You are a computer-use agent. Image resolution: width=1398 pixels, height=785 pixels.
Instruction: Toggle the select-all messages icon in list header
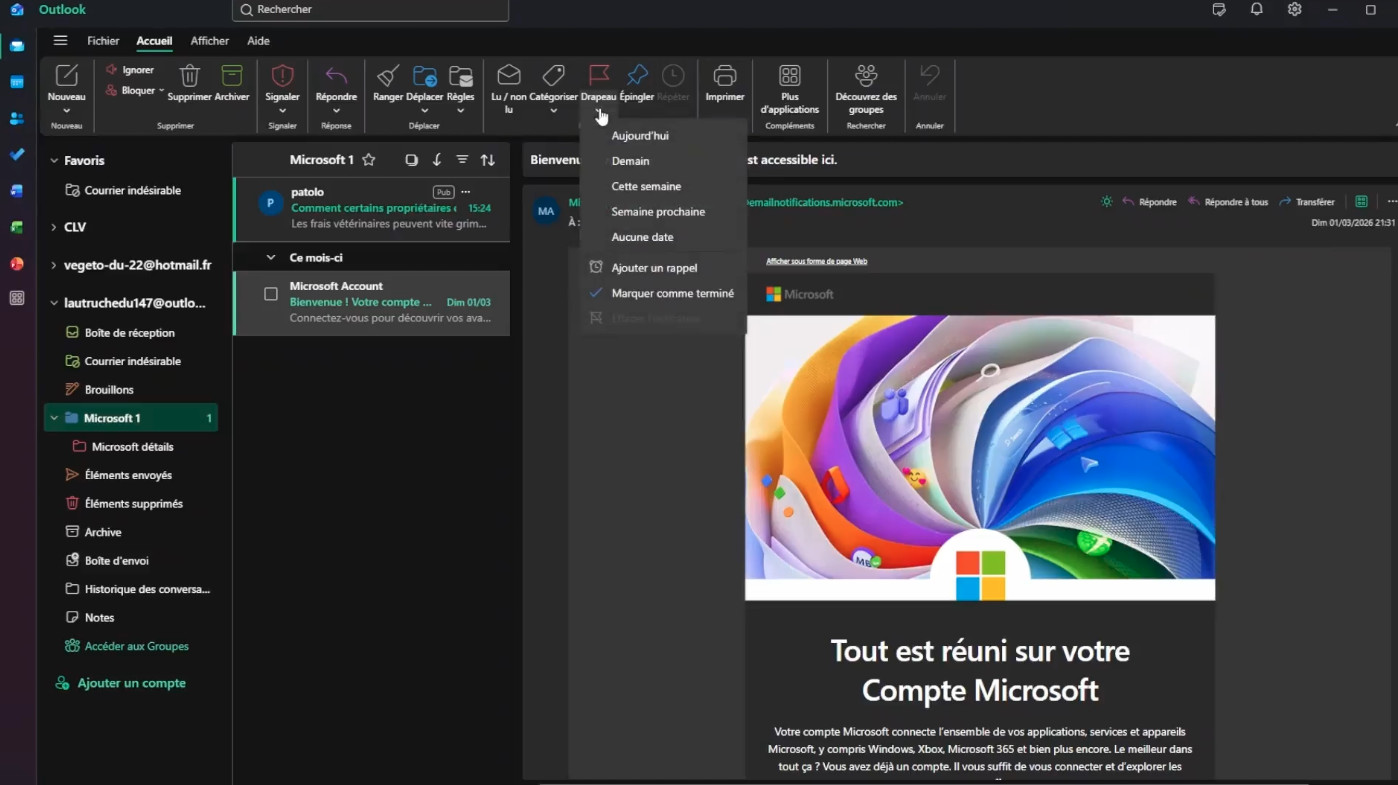(411, 160)
